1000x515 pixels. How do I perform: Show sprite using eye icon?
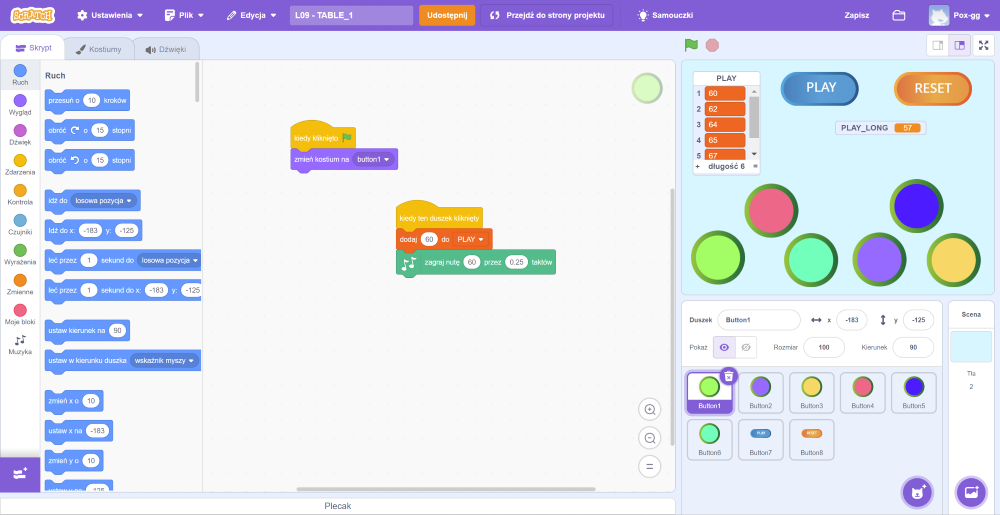[724, 347]
